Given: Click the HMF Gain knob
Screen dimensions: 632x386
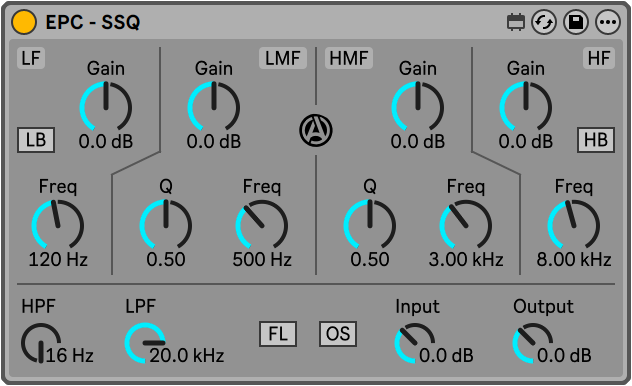Looking at the screenshot, I should click(x=418, y=106).
